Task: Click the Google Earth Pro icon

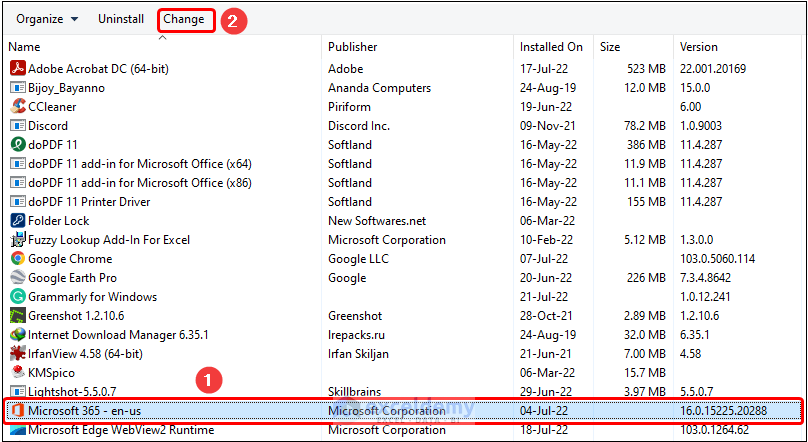Action: pyautogui.click(x=18, y=278)
